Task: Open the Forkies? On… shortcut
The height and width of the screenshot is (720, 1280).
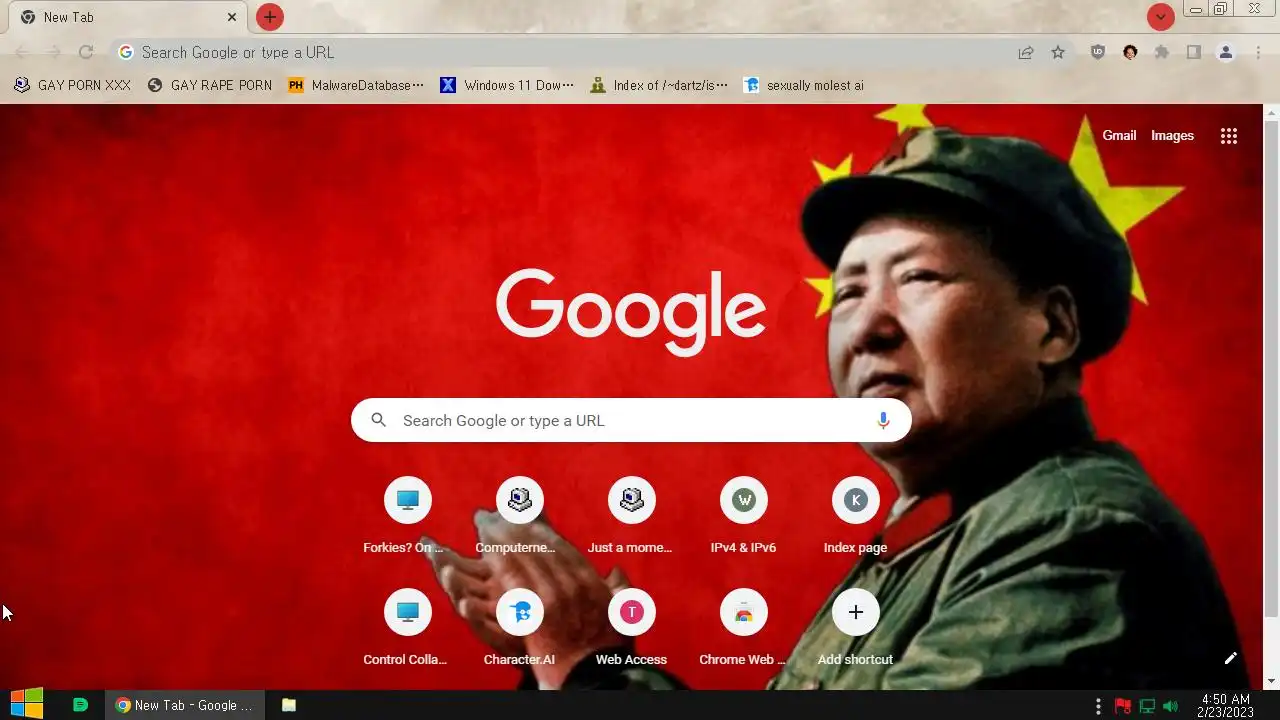Action: (x=407, y=515)
